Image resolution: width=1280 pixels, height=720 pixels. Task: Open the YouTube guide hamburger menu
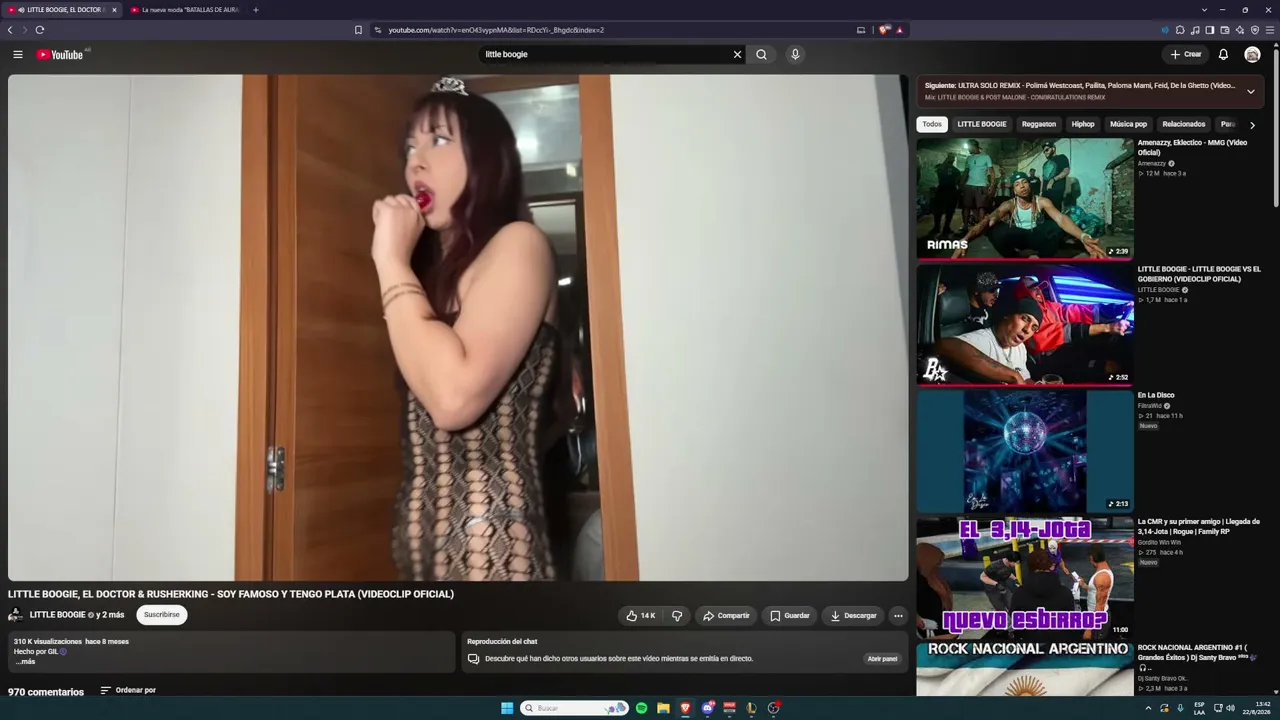point(17,54)
